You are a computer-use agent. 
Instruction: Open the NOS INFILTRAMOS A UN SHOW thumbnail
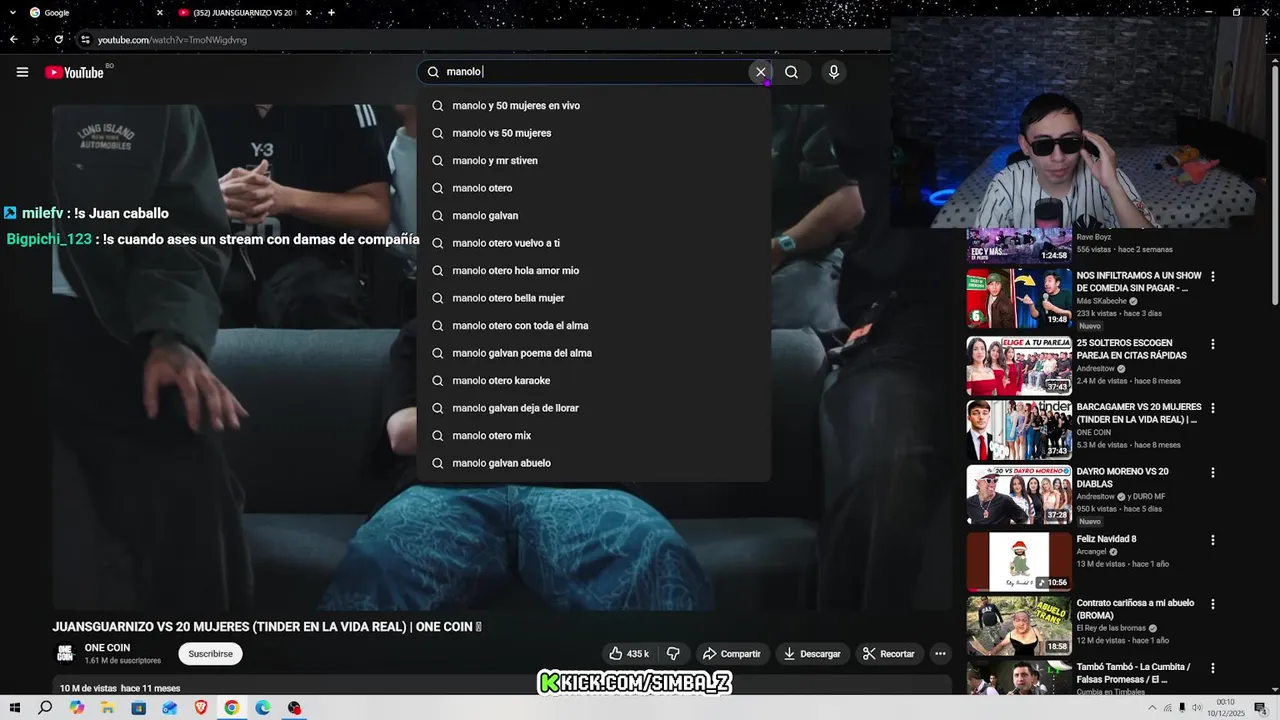pos(1019,298)
